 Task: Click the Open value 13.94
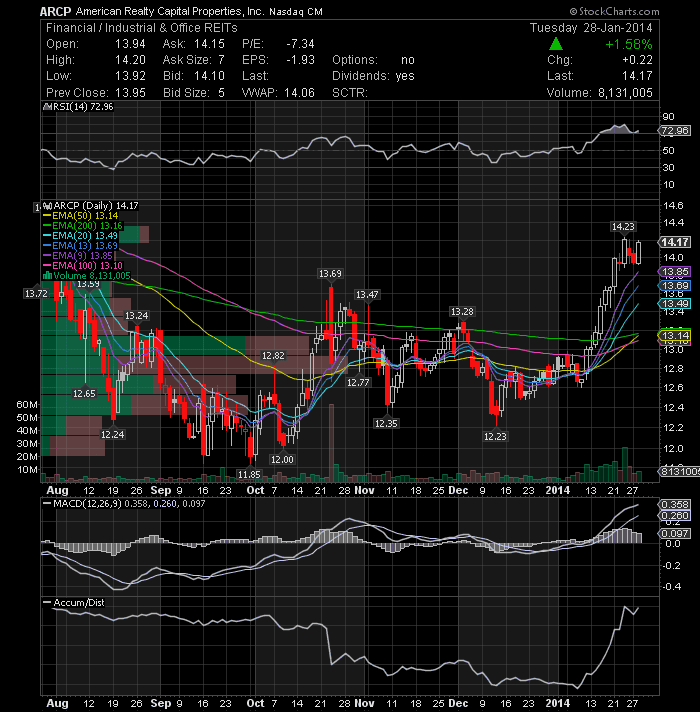click(130, 44)
